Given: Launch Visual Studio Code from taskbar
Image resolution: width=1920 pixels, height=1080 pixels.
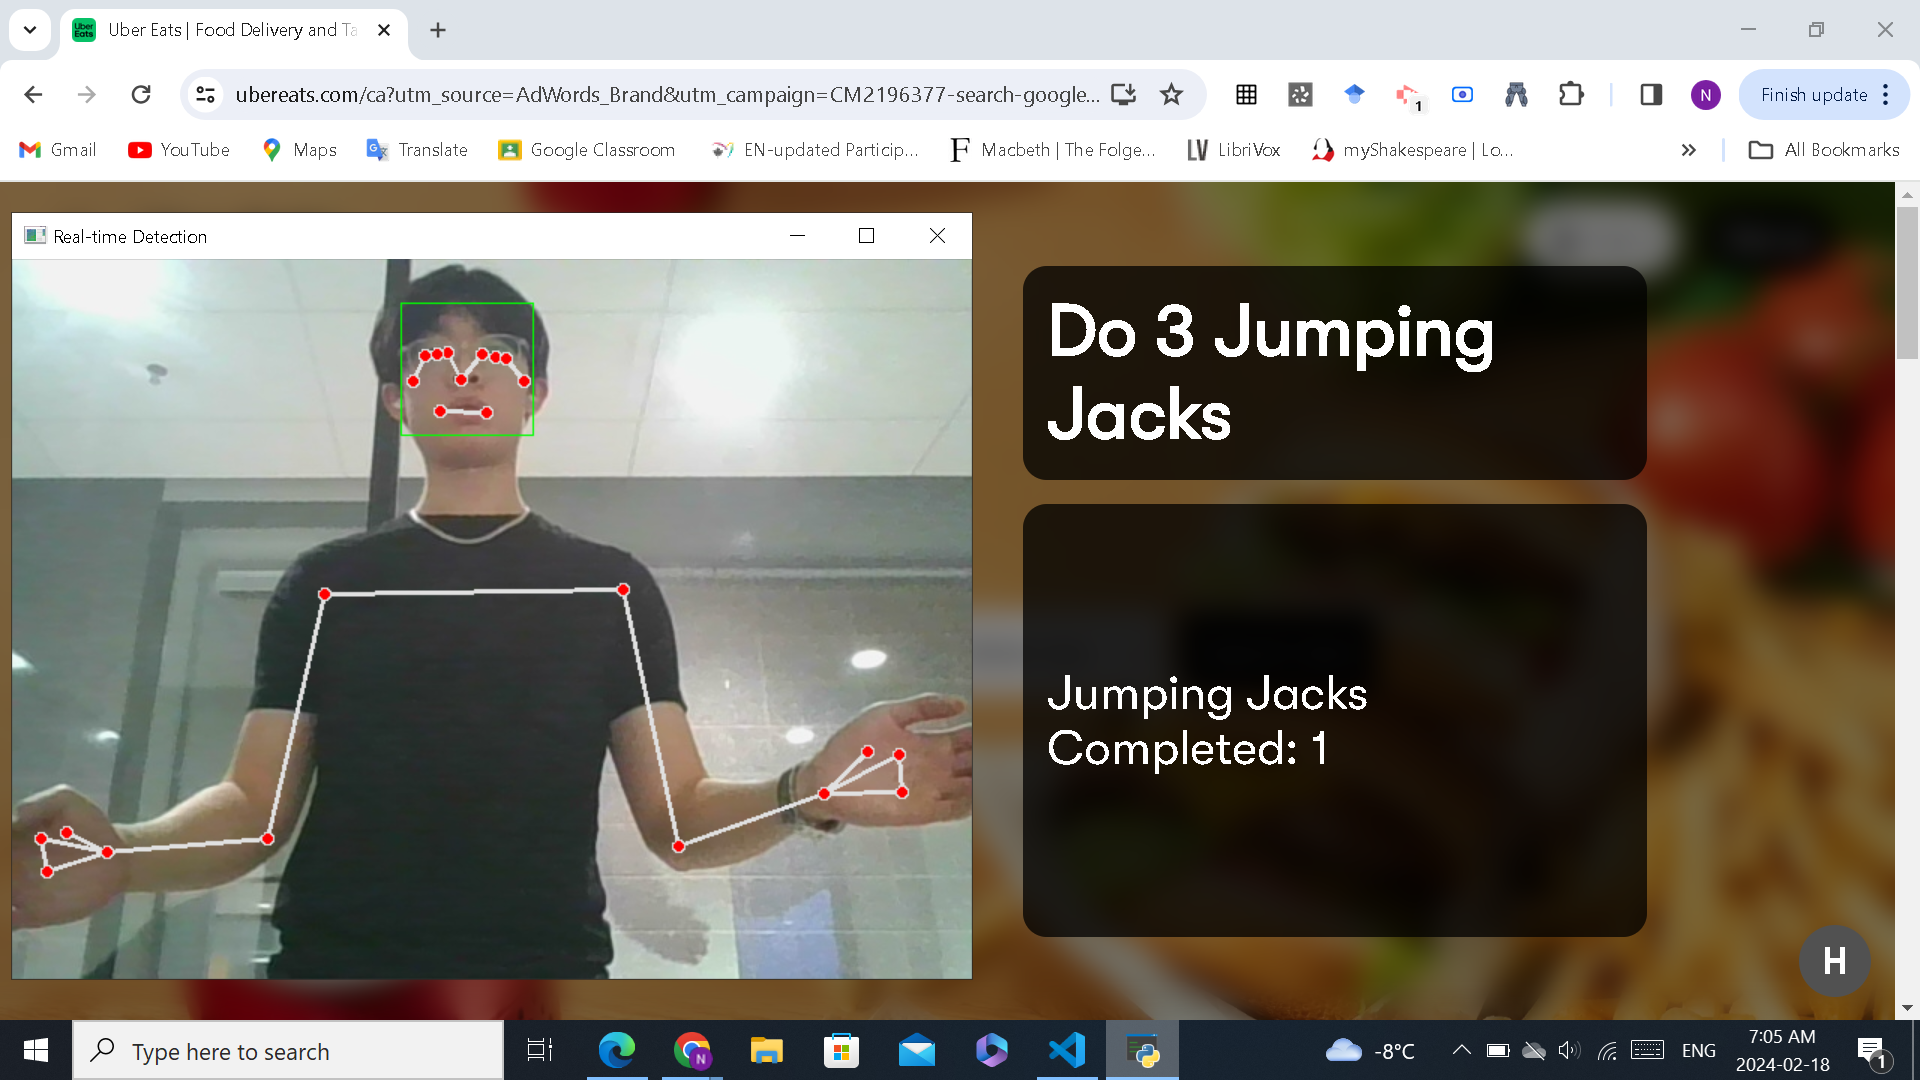Looking at the screenshot, I should click(x=1067, y=1050).
